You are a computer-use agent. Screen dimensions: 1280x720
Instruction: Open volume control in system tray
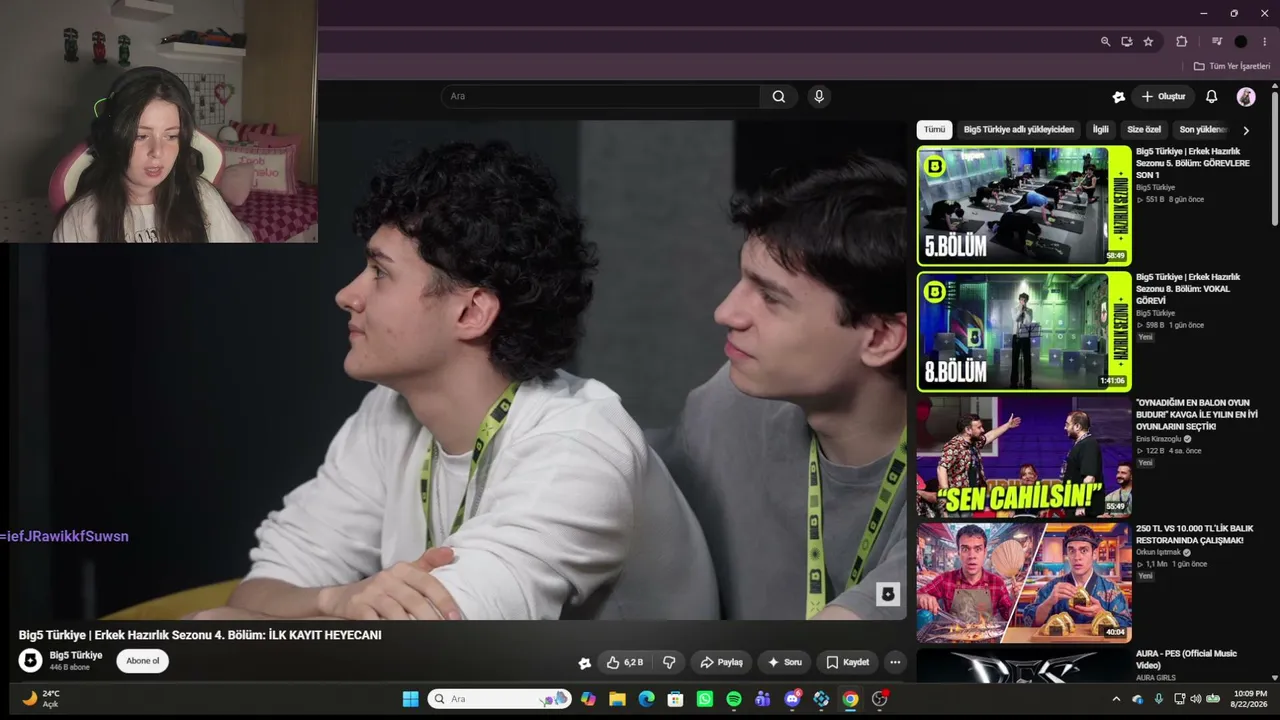point(1195,699)
